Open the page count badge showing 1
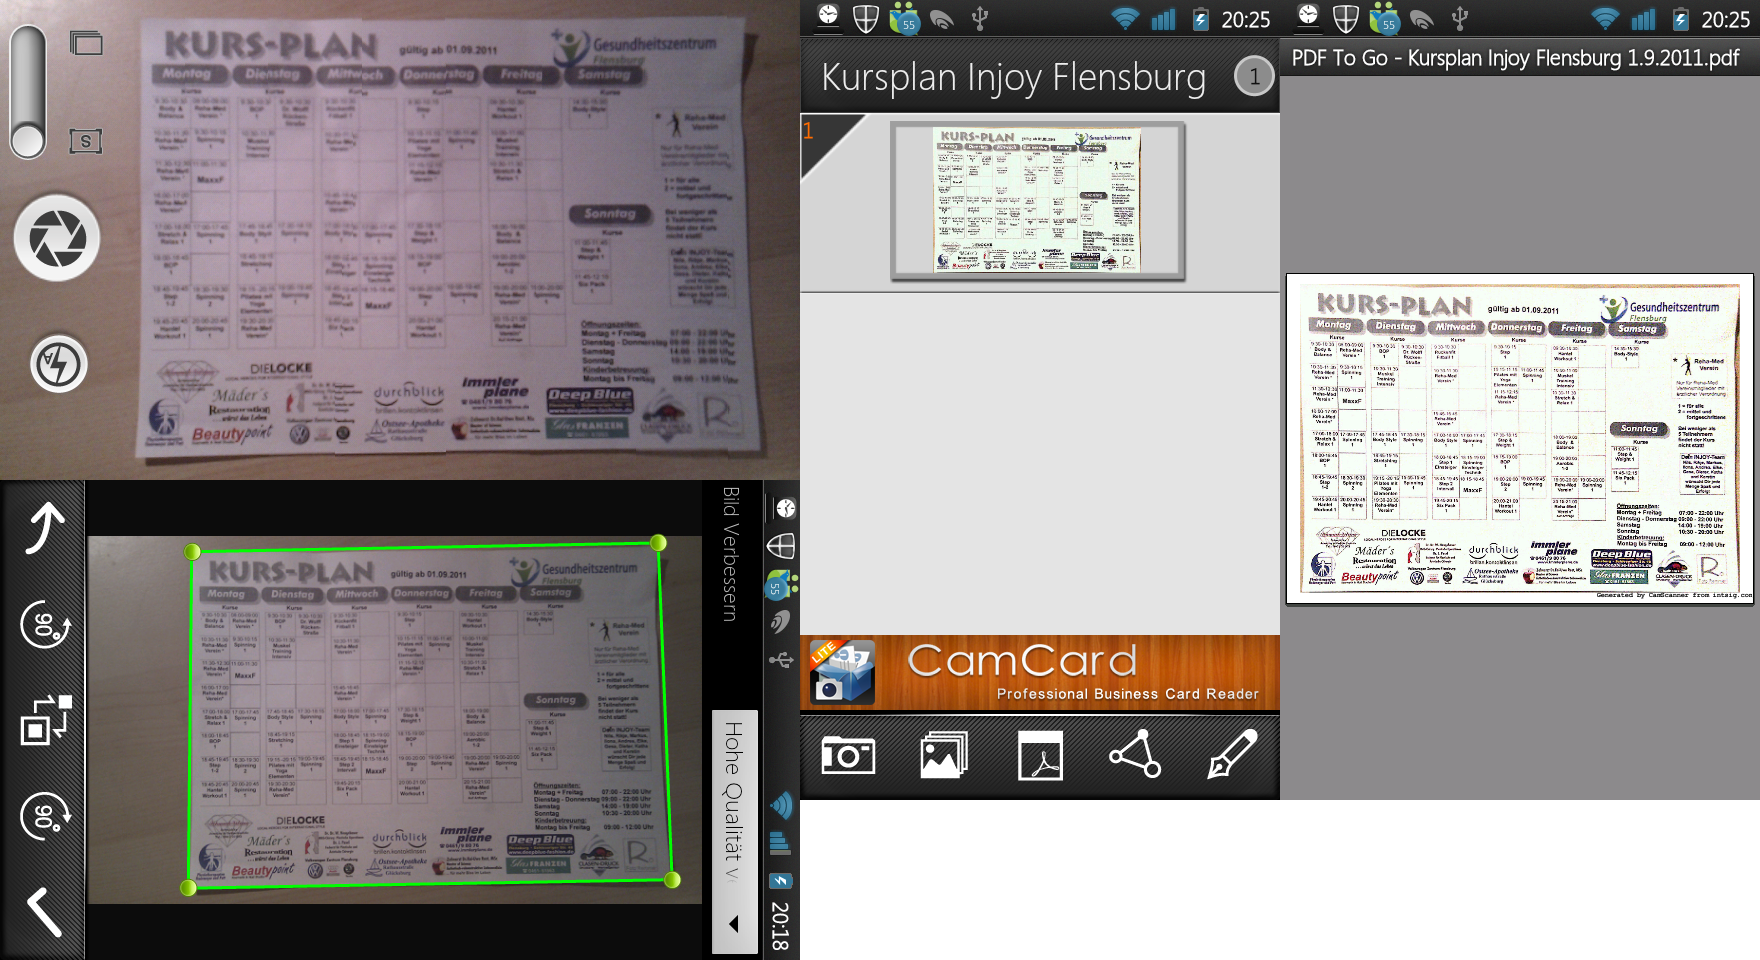 point(1253,77)
